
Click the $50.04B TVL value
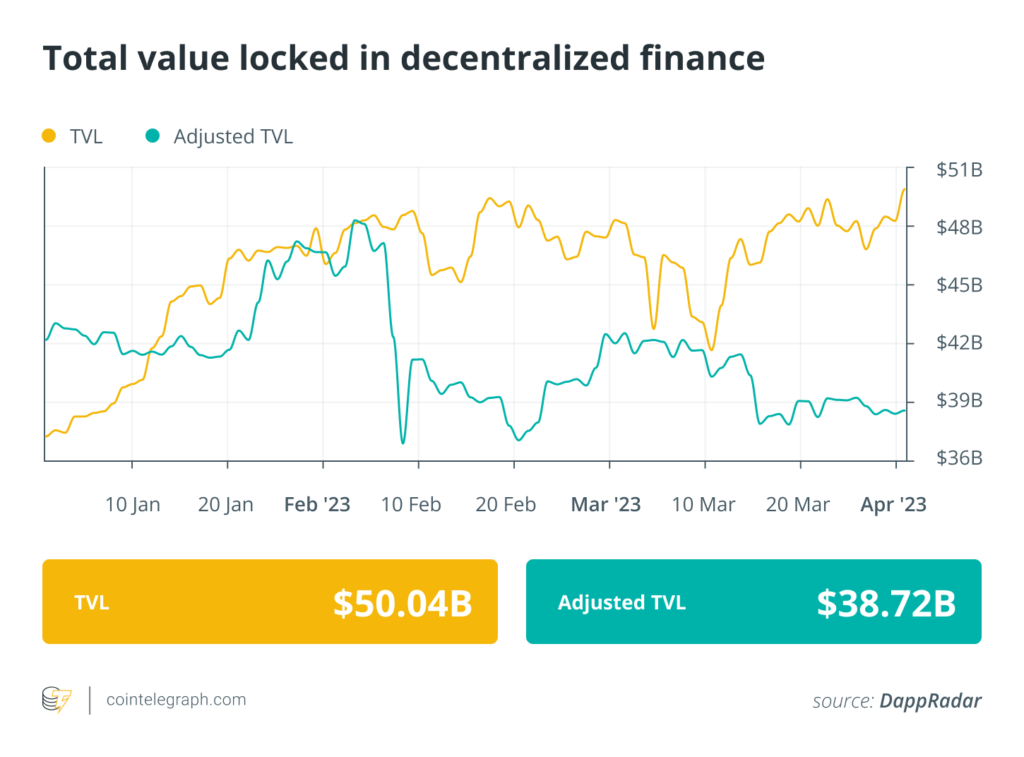(x=402, y=603)
